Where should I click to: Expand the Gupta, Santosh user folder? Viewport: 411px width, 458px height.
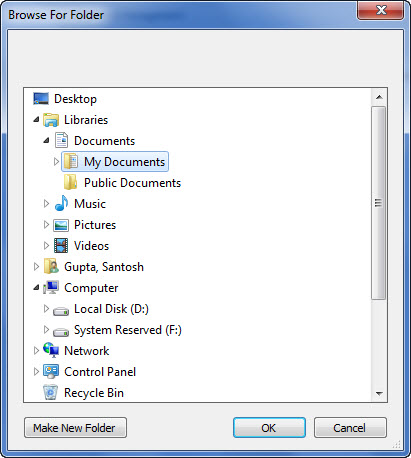pos(36,267)
